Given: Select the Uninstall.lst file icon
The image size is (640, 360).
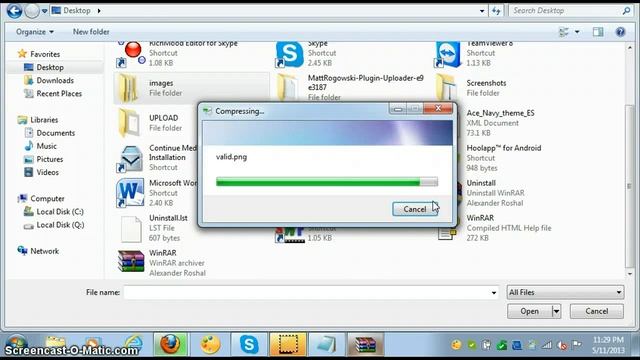Looking at the screenshot, I should [131, 228].
